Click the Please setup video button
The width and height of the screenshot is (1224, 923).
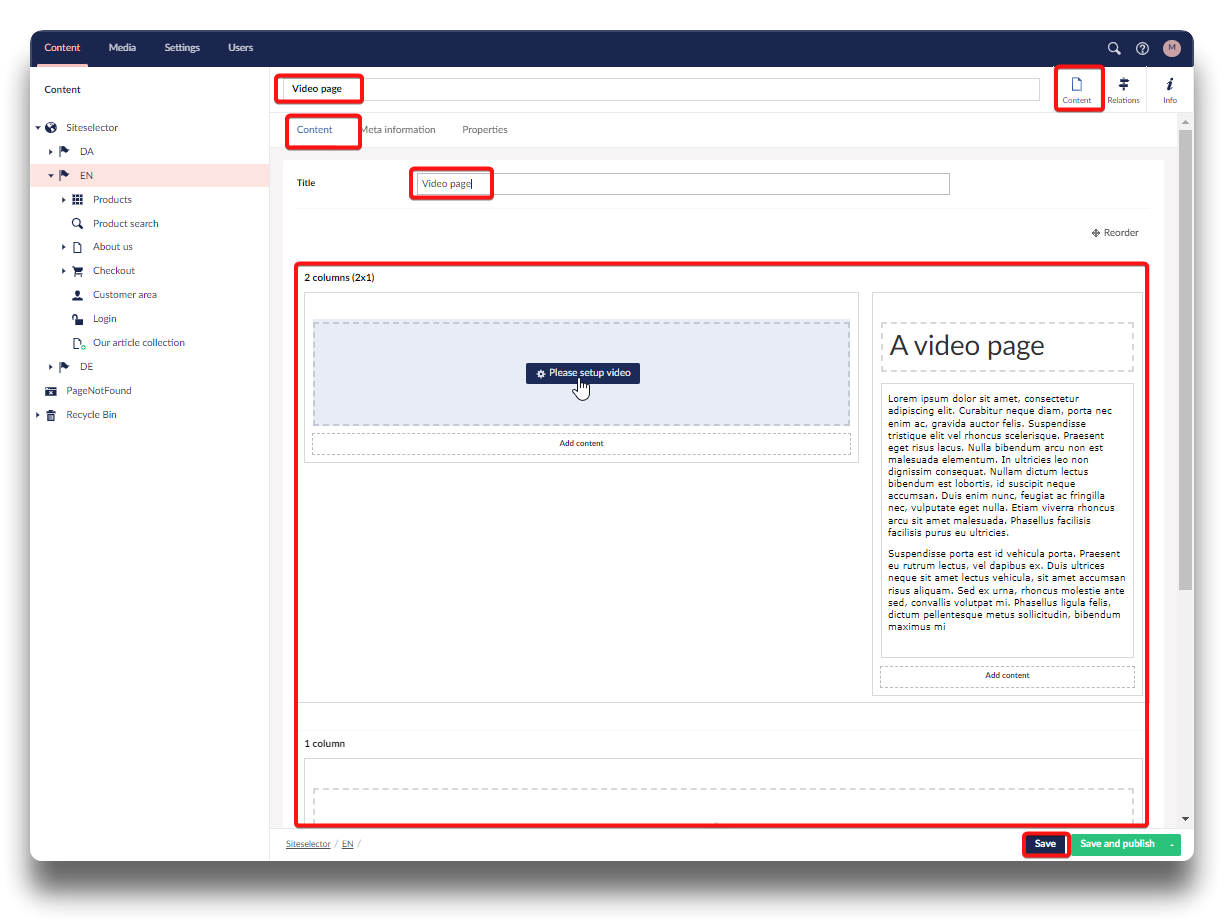[583, 373]
